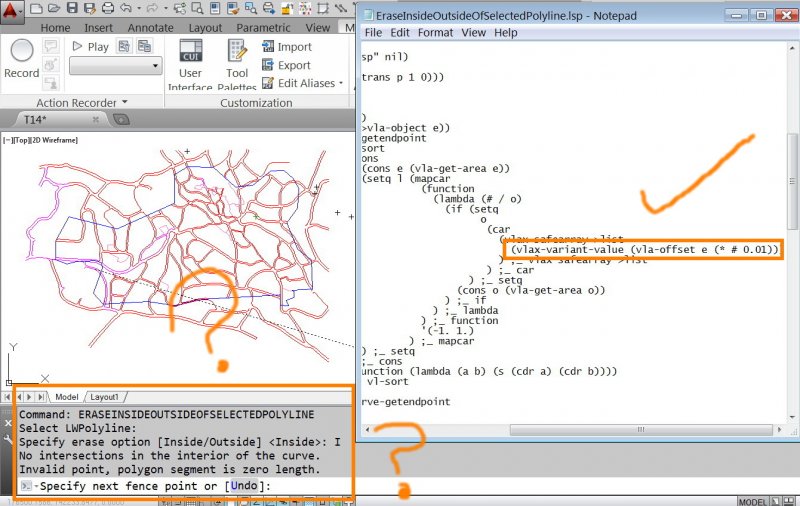
Task: Switch to the Annotate ribbon tab
Action: coord(151,28)
